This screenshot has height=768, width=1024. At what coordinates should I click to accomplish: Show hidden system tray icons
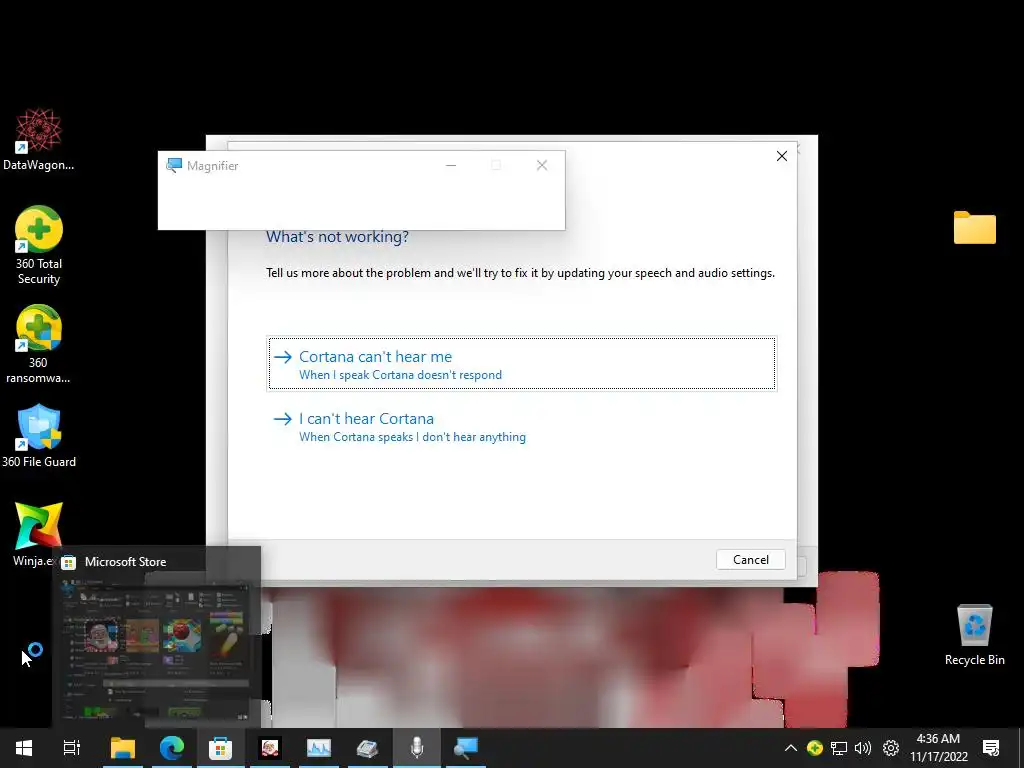[790, 748]
